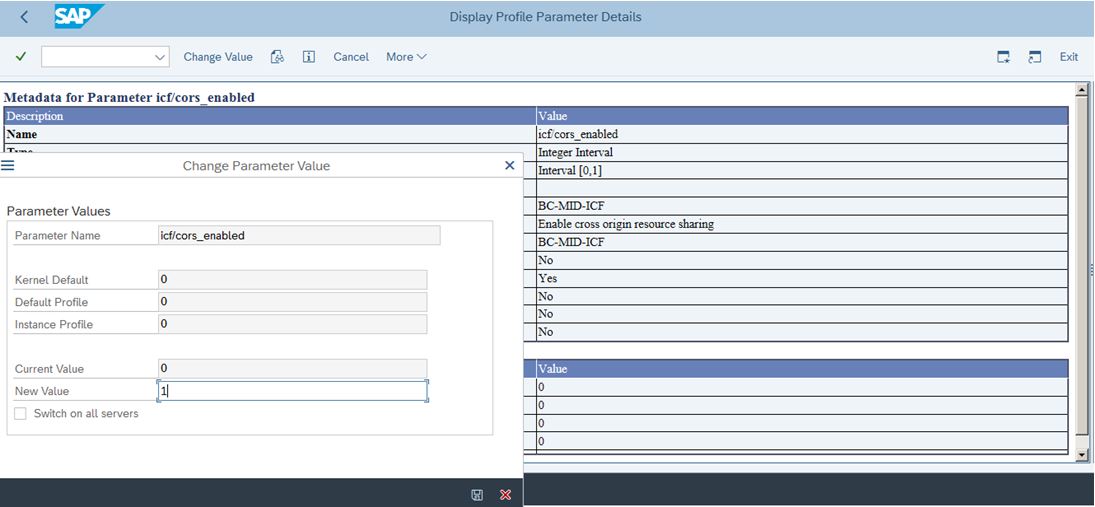Open the transaction command field dropdown
This screenshot has height=507, width=1095.
160,57
